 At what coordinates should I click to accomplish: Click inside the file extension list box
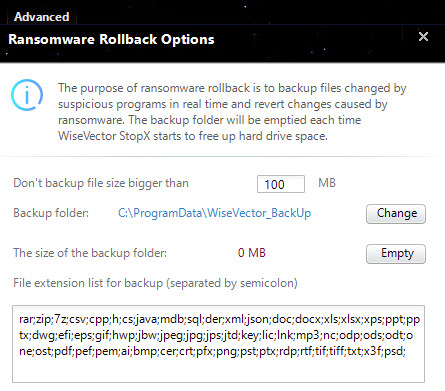pyautogui.click(x=218, y=344)
